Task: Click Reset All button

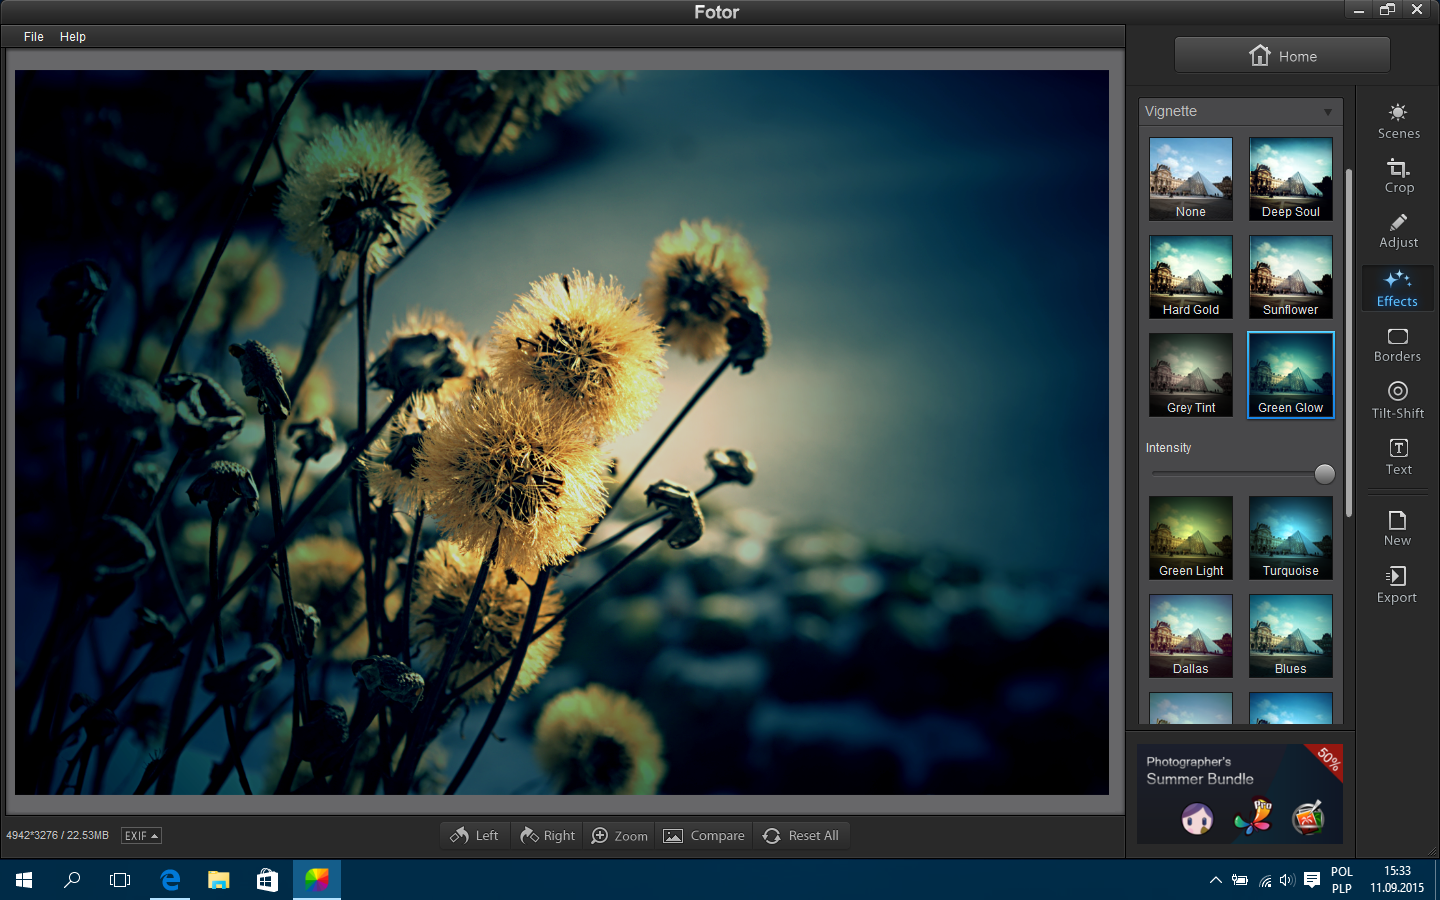Action: click(801, 835)
